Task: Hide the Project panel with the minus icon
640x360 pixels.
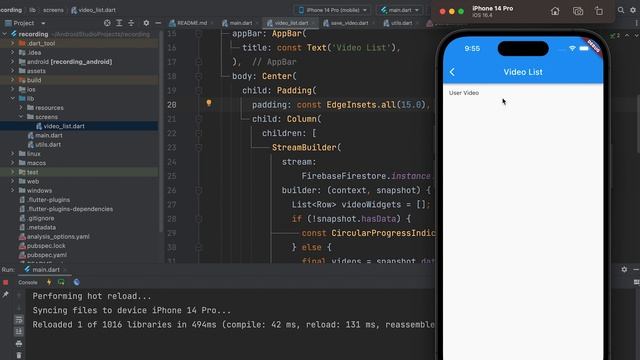Action: coord(158,23)
